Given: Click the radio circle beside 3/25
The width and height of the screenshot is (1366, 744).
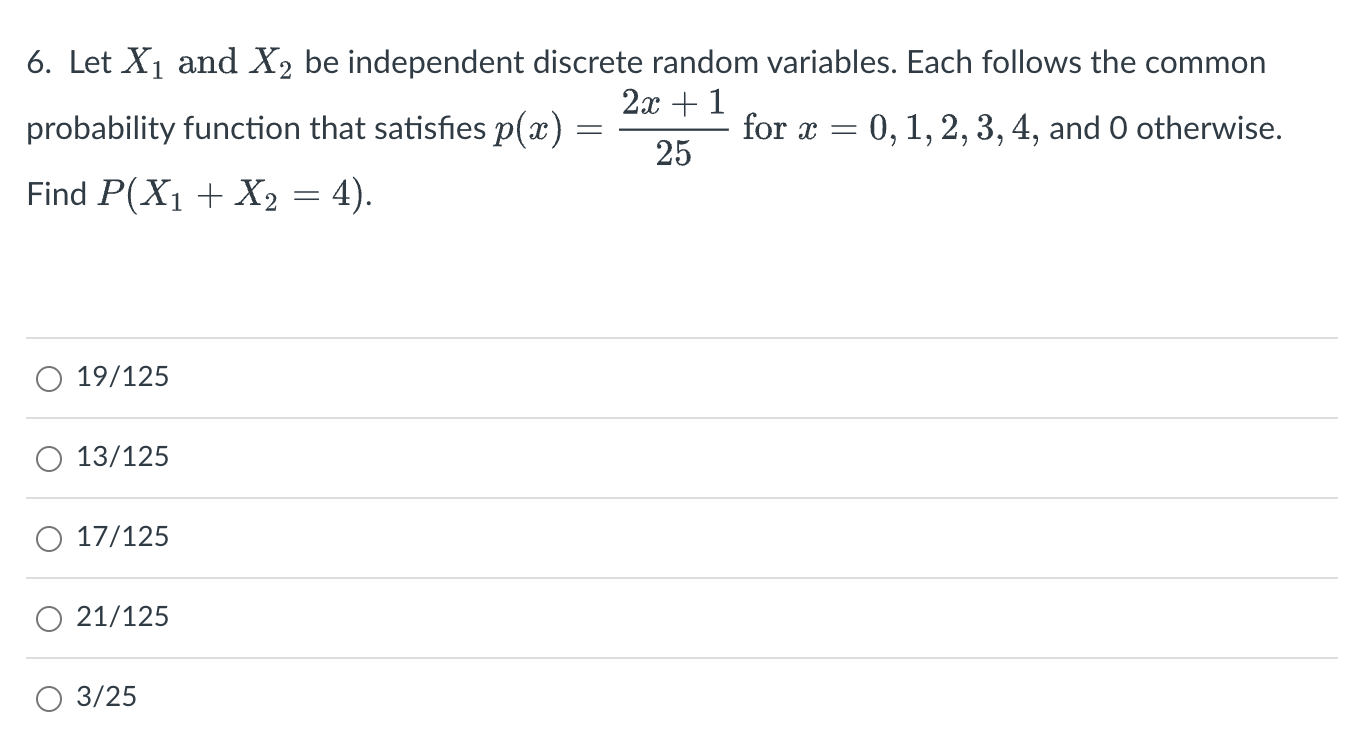Looking at the screenshot, I should point(47,697).
